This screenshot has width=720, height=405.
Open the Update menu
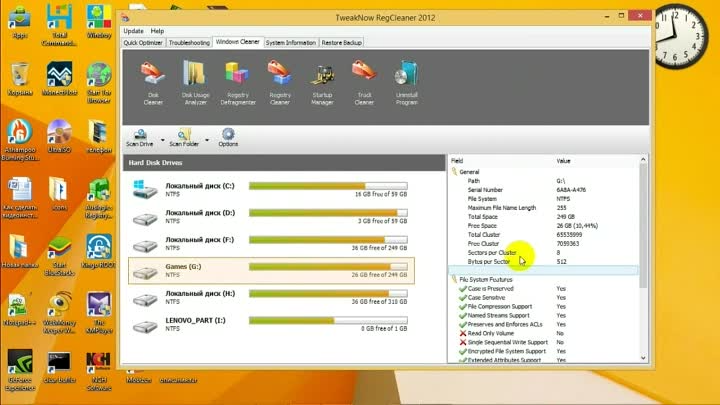coord(133,31)
